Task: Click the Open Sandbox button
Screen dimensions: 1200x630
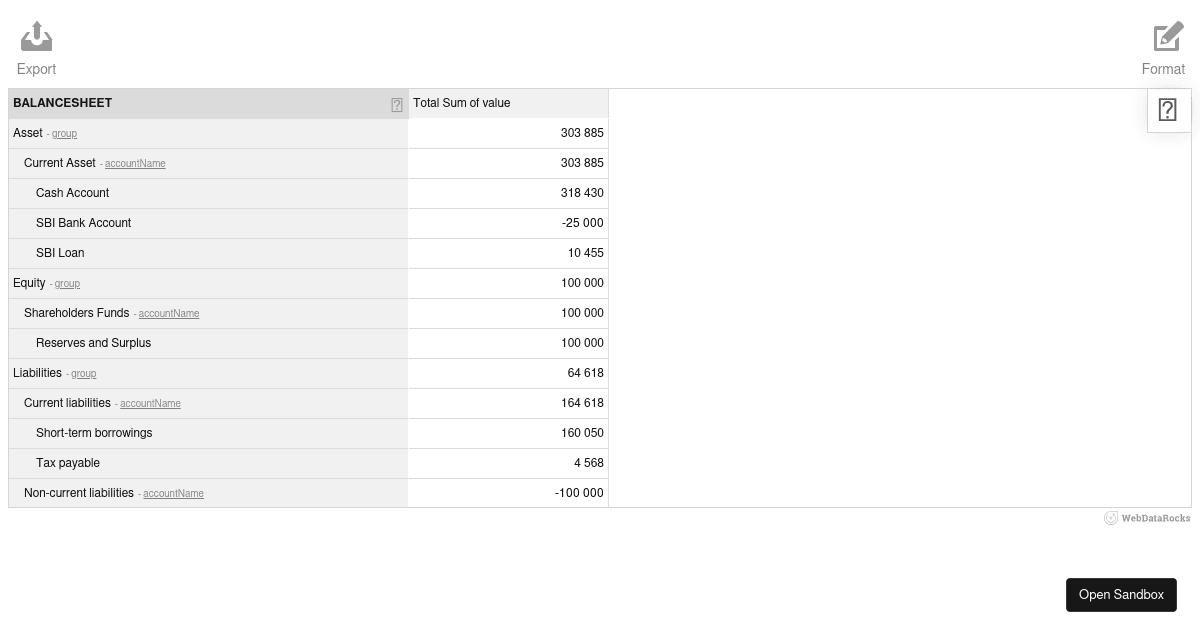Action: 1121,594
